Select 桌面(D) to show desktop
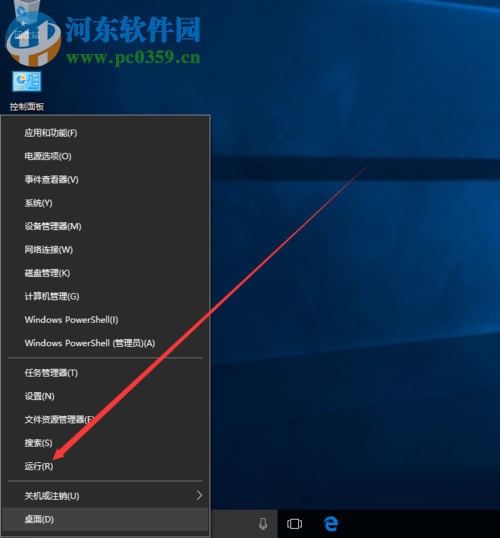The width and height of the screenshot is (500, 538). click(x=106, y=519)
